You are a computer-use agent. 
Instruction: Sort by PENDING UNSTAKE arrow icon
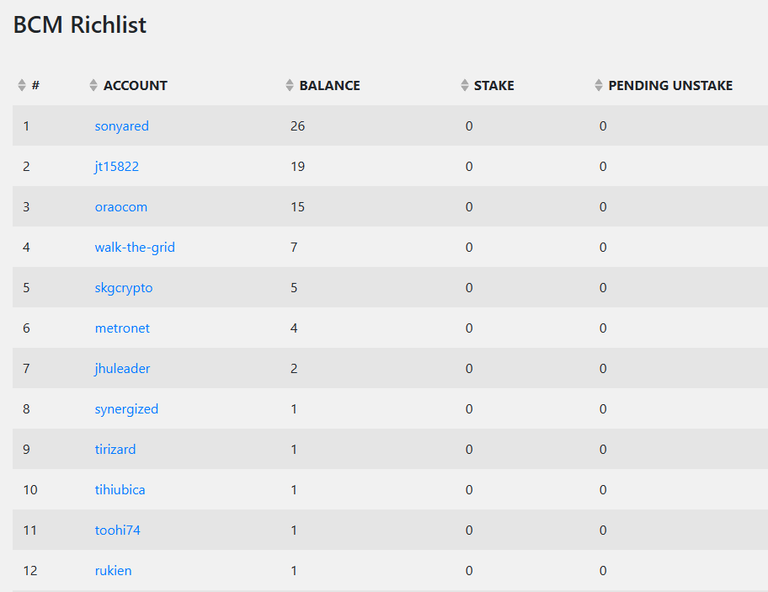(599, 85)
